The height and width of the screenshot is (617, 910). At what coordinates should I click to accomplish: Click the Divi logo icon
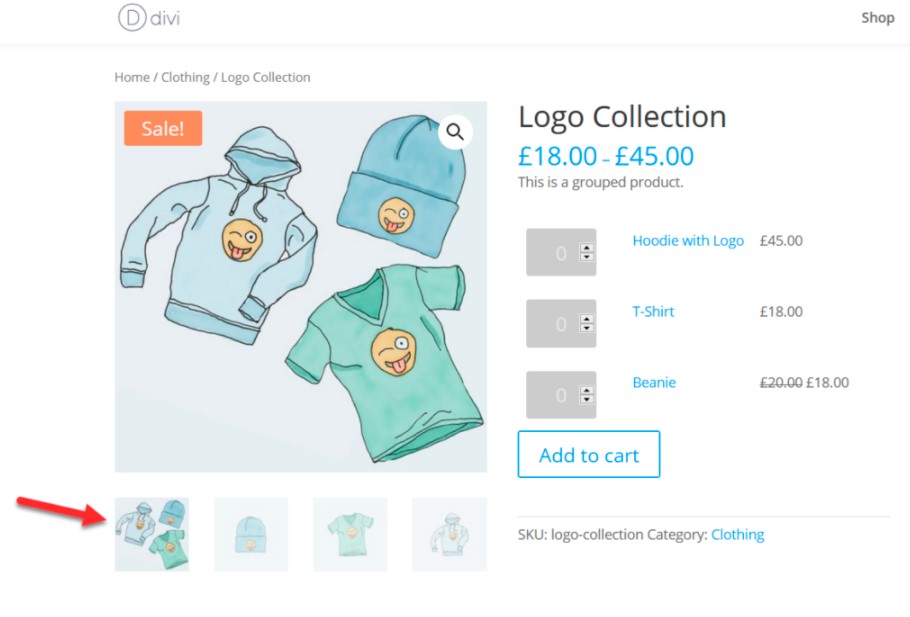coord(131,18)
